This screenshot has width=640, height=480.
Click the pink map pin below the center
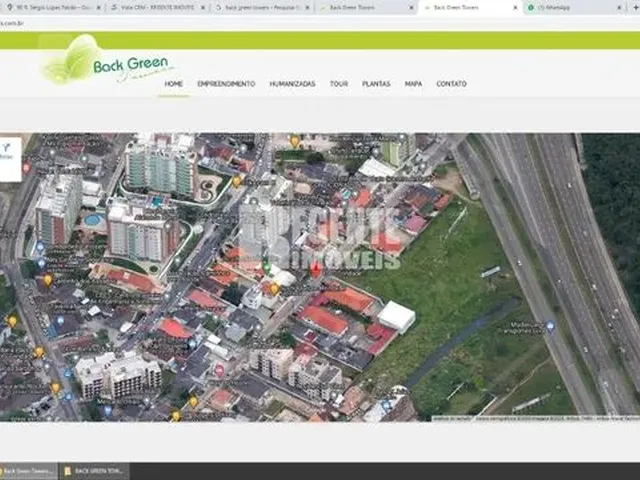coord(220,371)
